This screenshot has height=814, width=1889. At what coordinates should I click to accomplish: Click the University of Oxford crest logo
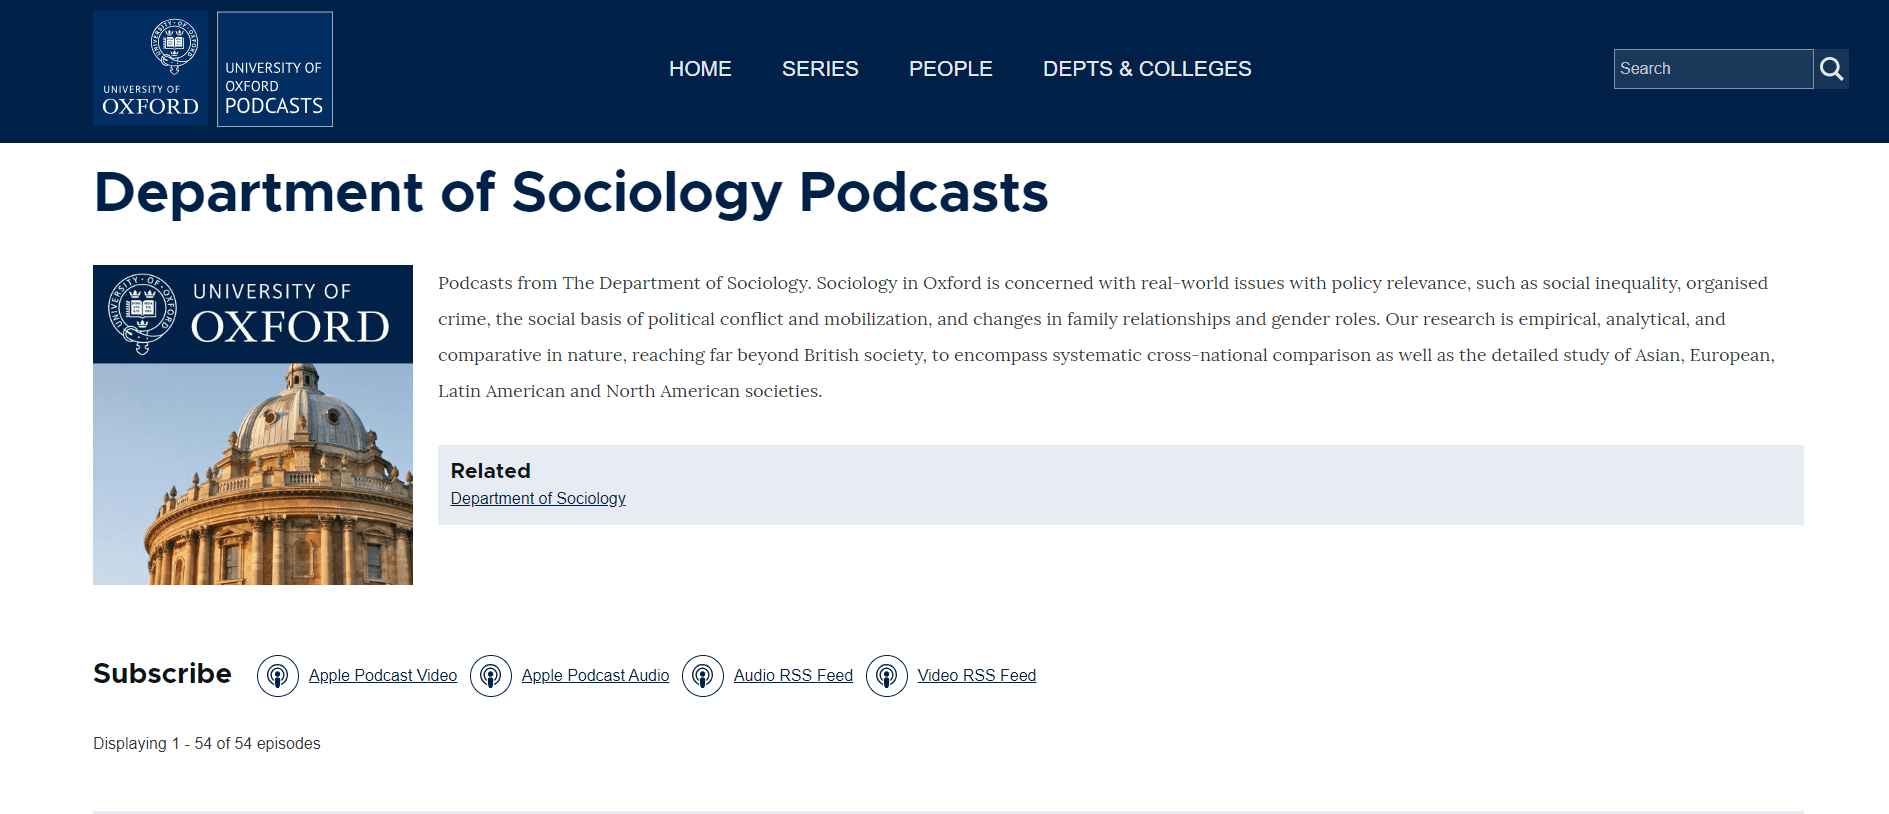pos(150,68)
